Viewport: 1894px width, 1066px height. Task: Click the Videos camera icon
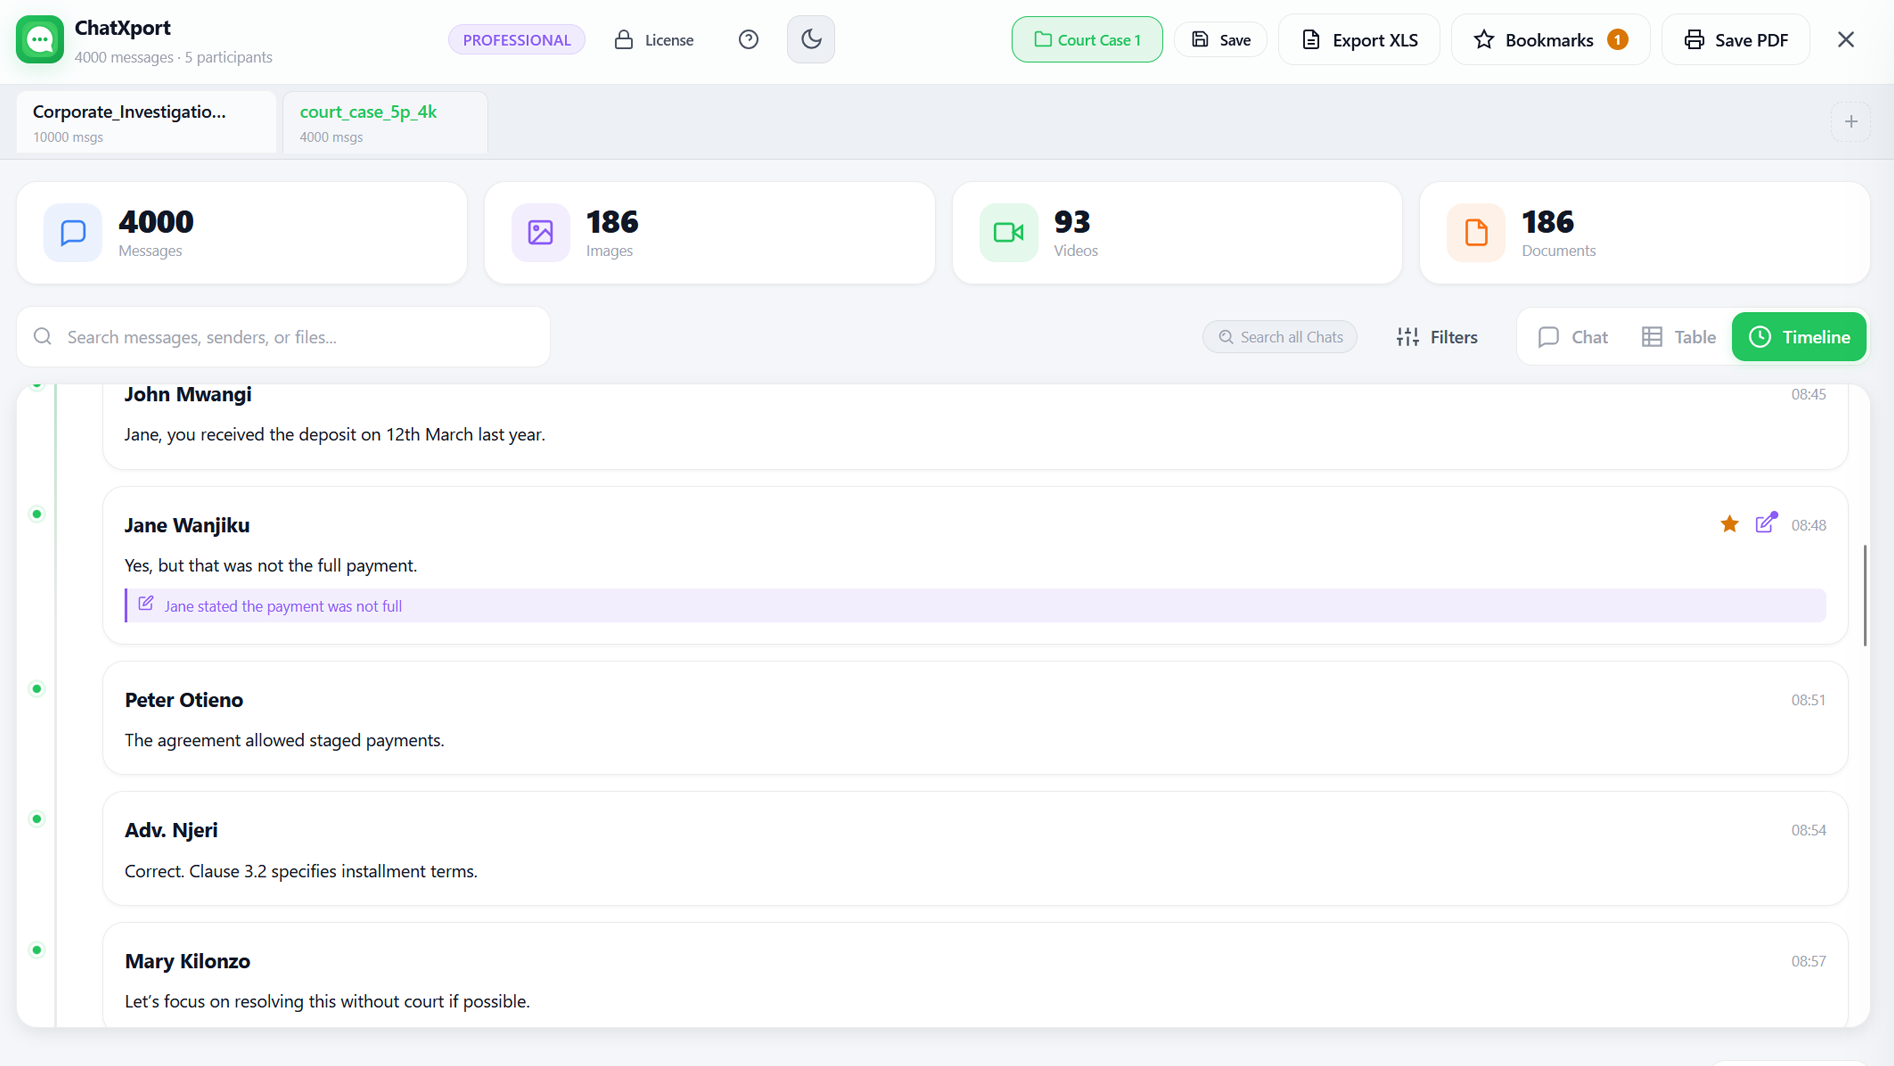pos(1008,232)
